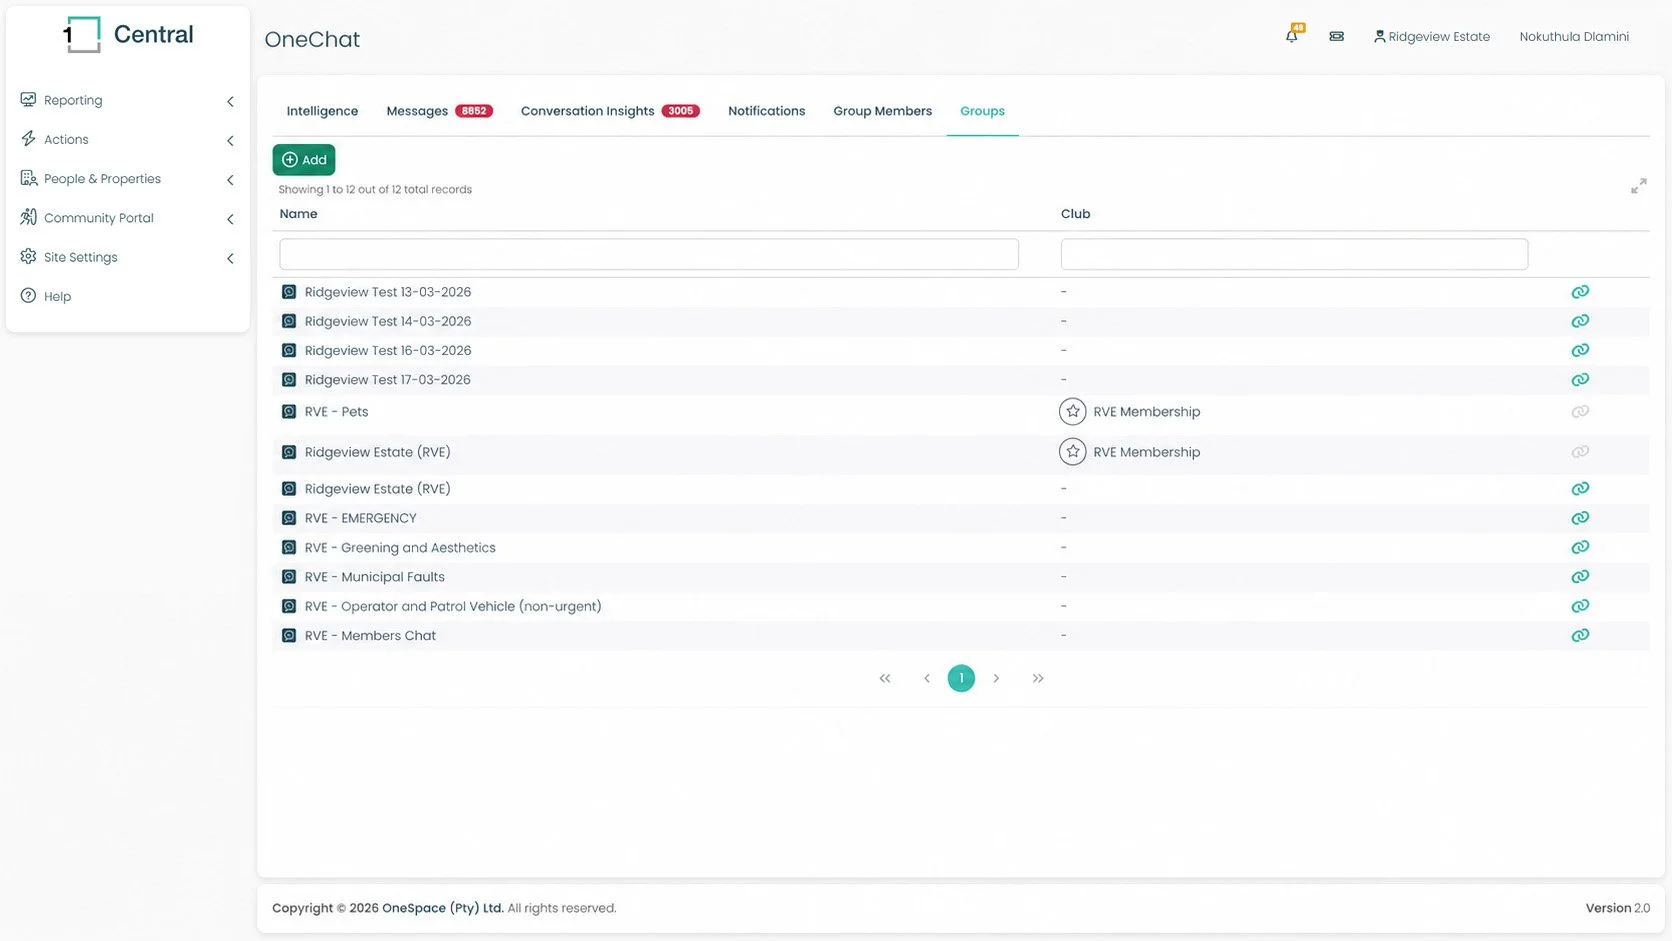Select the row Ridgeview Test 17-03-2026
This screenshot has width=1672, height=941.
960,380
